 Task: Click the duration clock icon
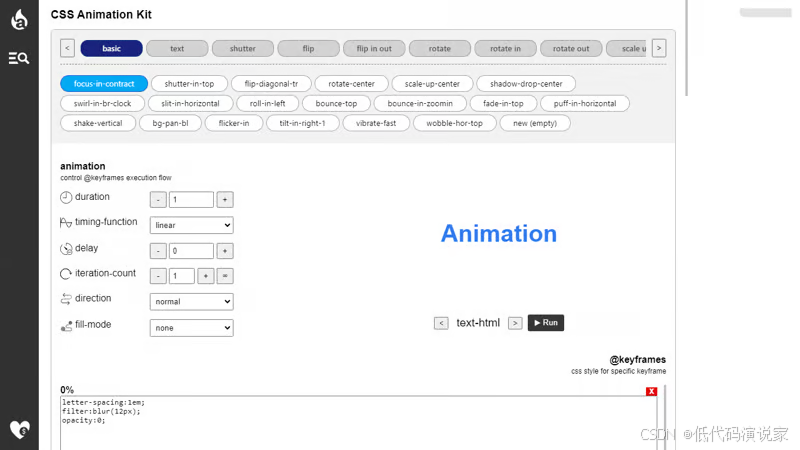pyautogui.click(x=66, y=197)
